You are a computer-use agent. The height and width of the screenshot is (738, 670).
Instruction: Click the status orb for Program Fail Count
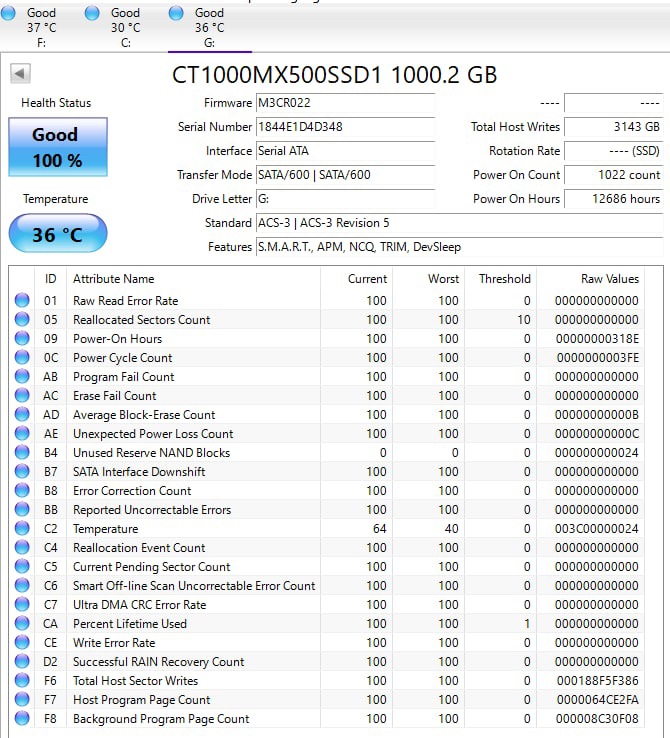tap(22, 377)
